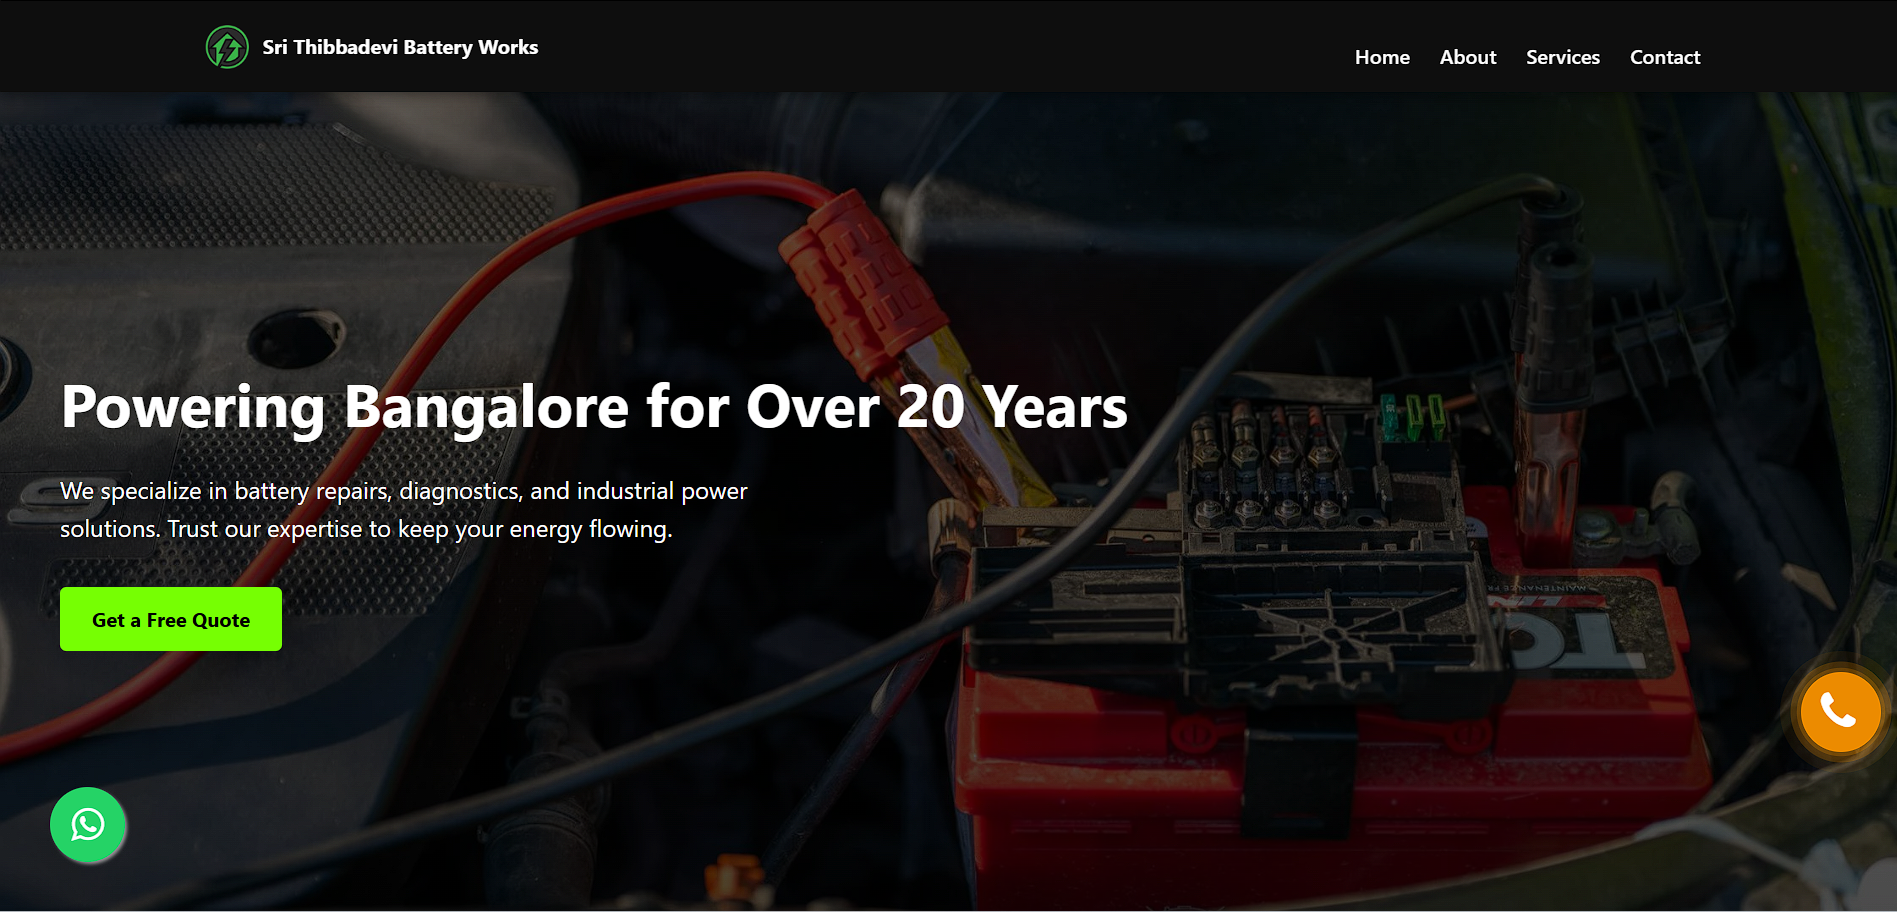Open WhatsApp chat via green floating icon
The height and width of the screenshot is (912, 1897).
tap(88, 825)
